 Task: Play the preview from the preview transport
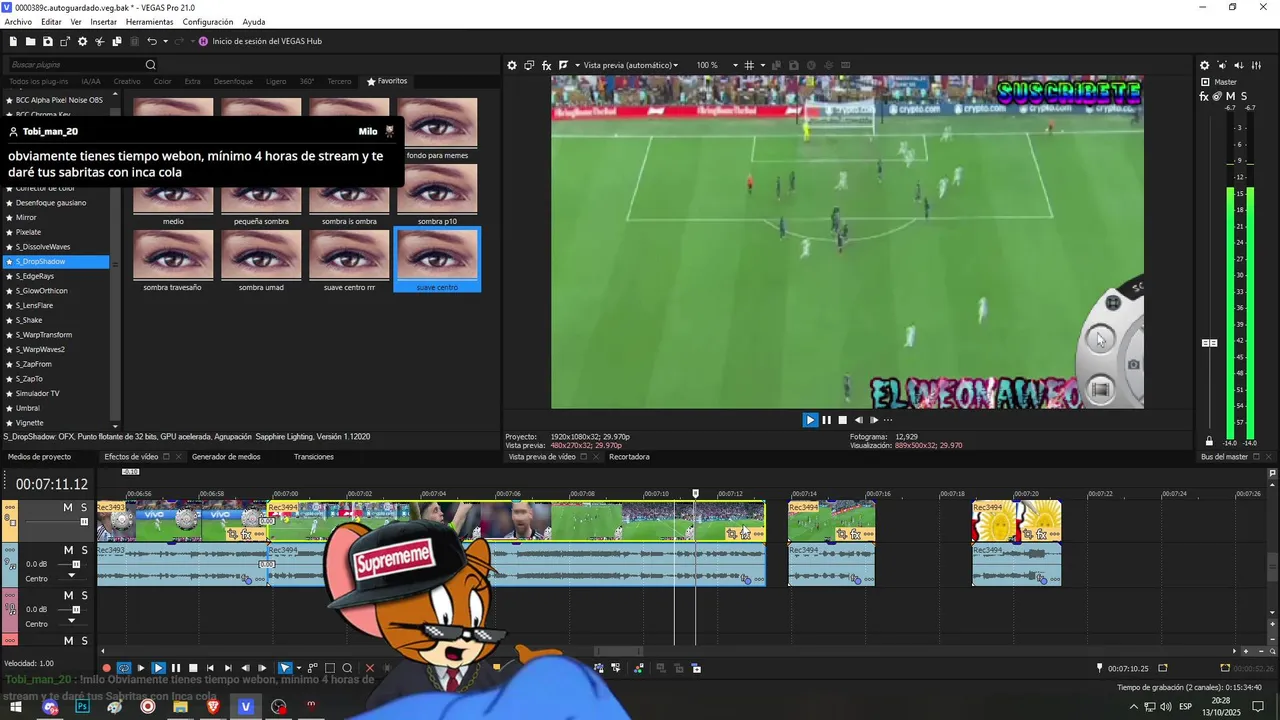[810, 420]
